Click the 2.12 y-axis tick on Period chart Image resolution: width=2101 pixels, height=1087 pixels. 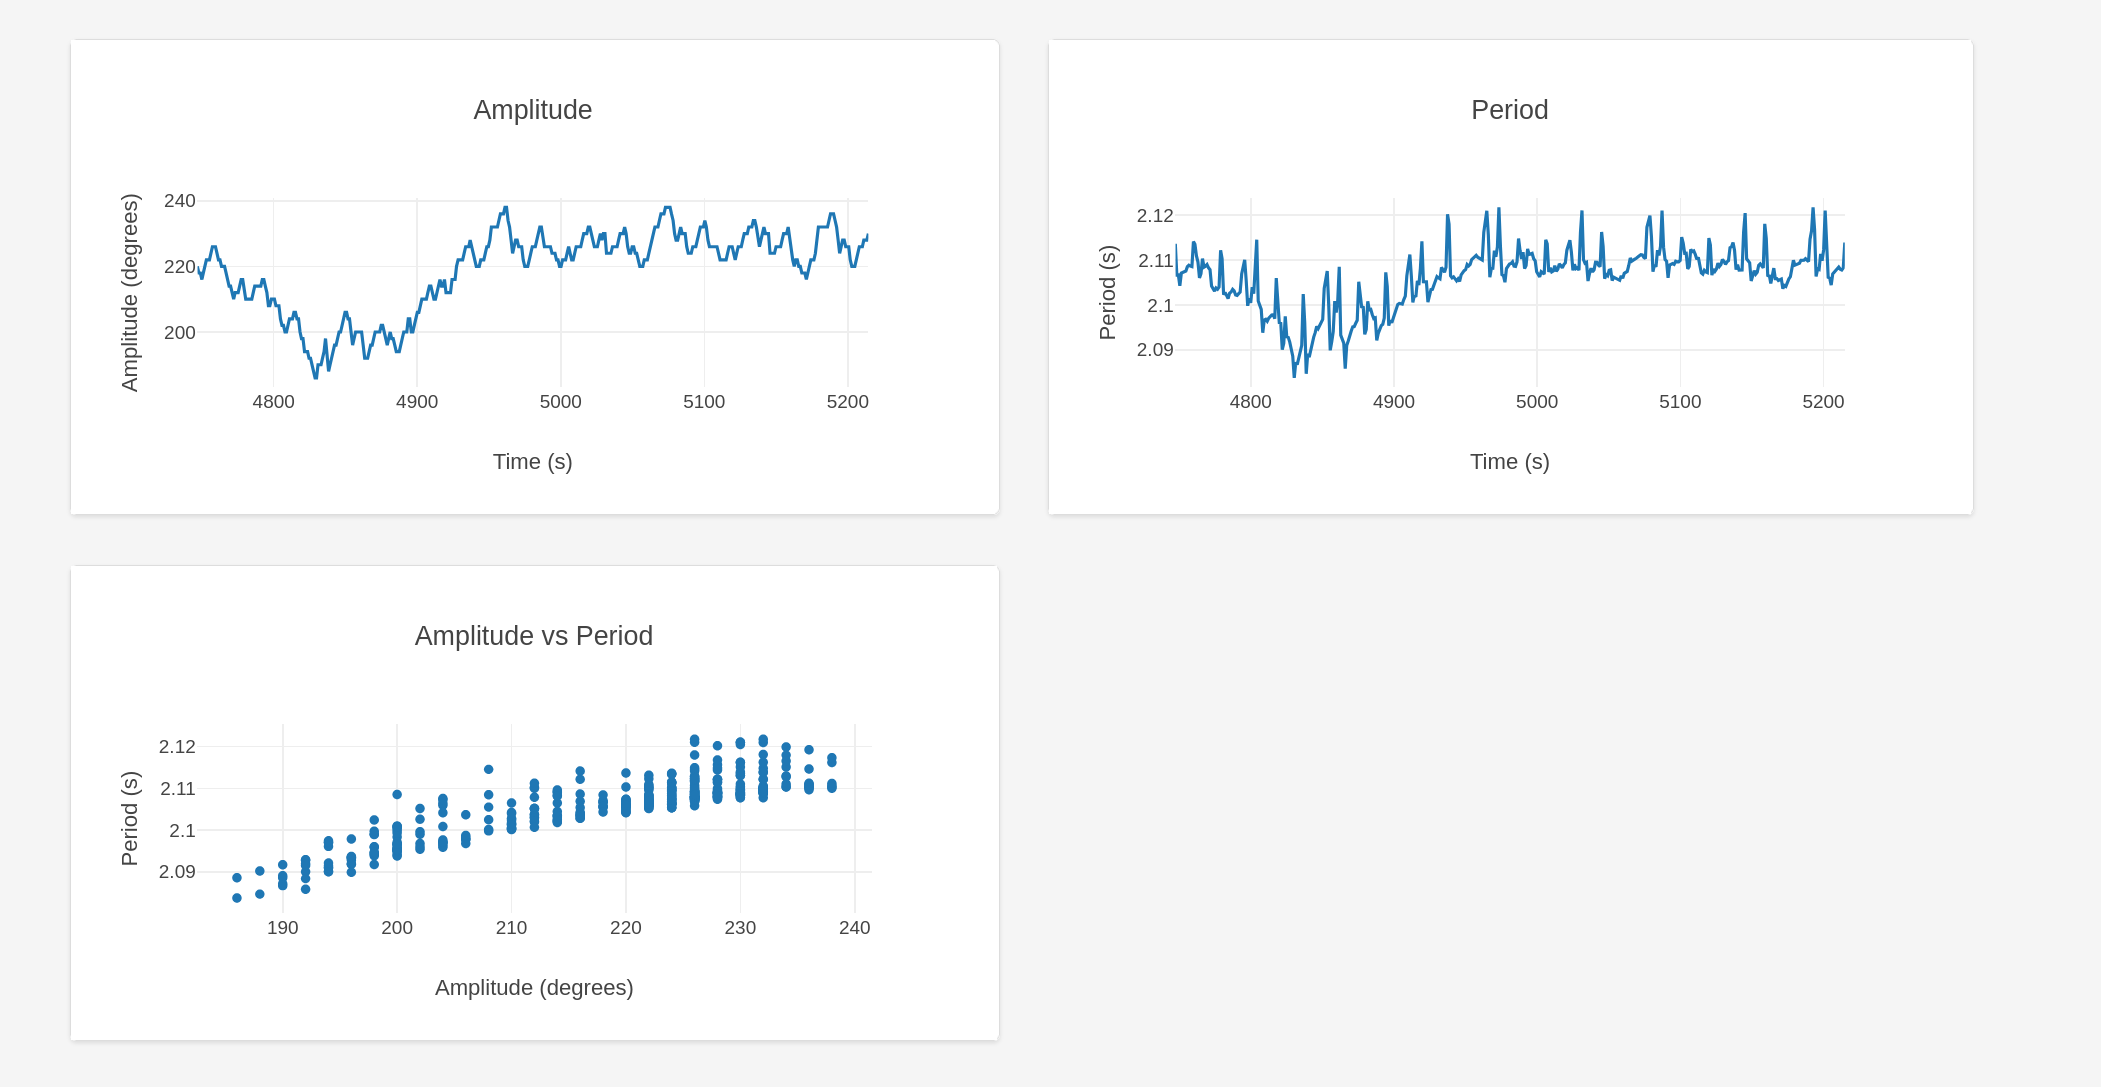pyautogui.click(x=1155, y=216)
